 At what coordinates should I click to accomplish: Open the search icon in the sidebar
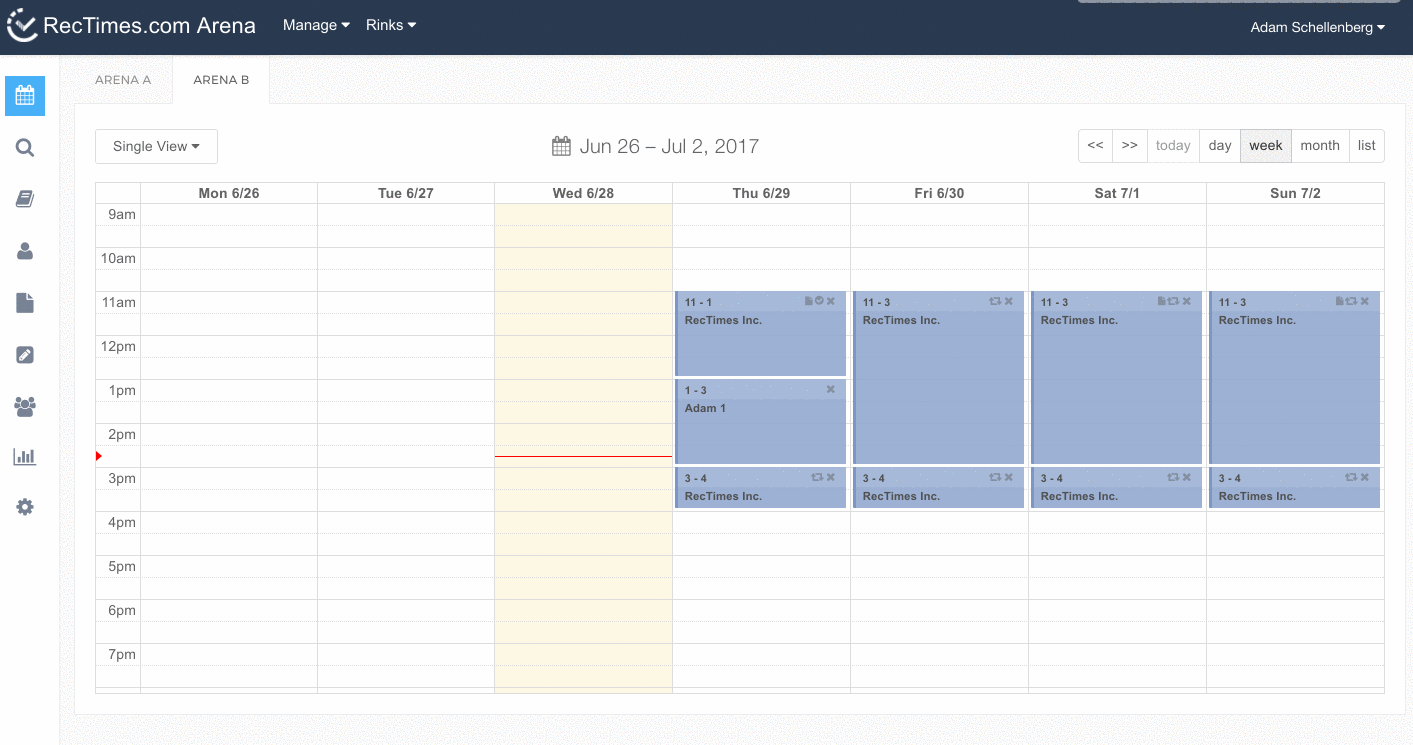pyautogui.click(x=25, y=148)
